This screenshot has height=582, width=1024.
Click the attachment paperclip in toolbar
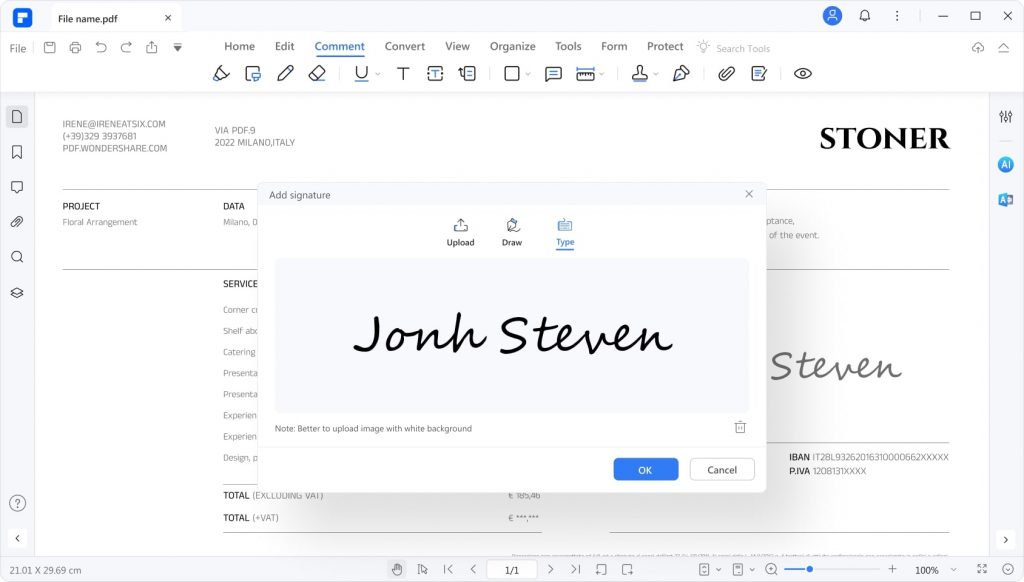(x=727, y=73)
